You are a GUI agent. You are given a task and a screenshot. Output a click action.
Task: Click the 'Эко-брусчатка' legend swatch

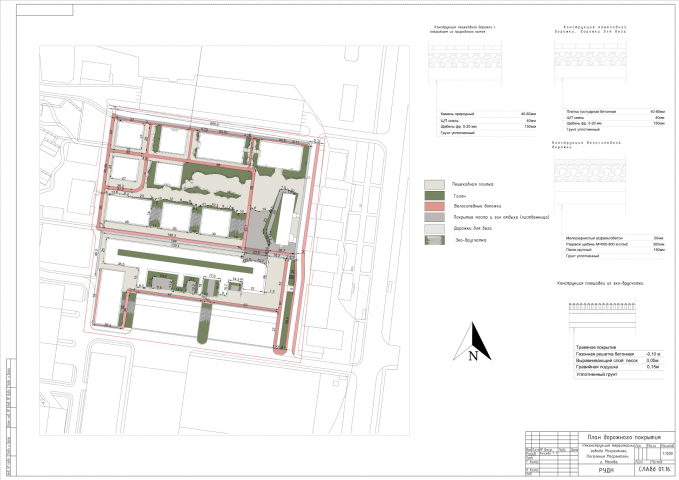click(x=434, y=240)
